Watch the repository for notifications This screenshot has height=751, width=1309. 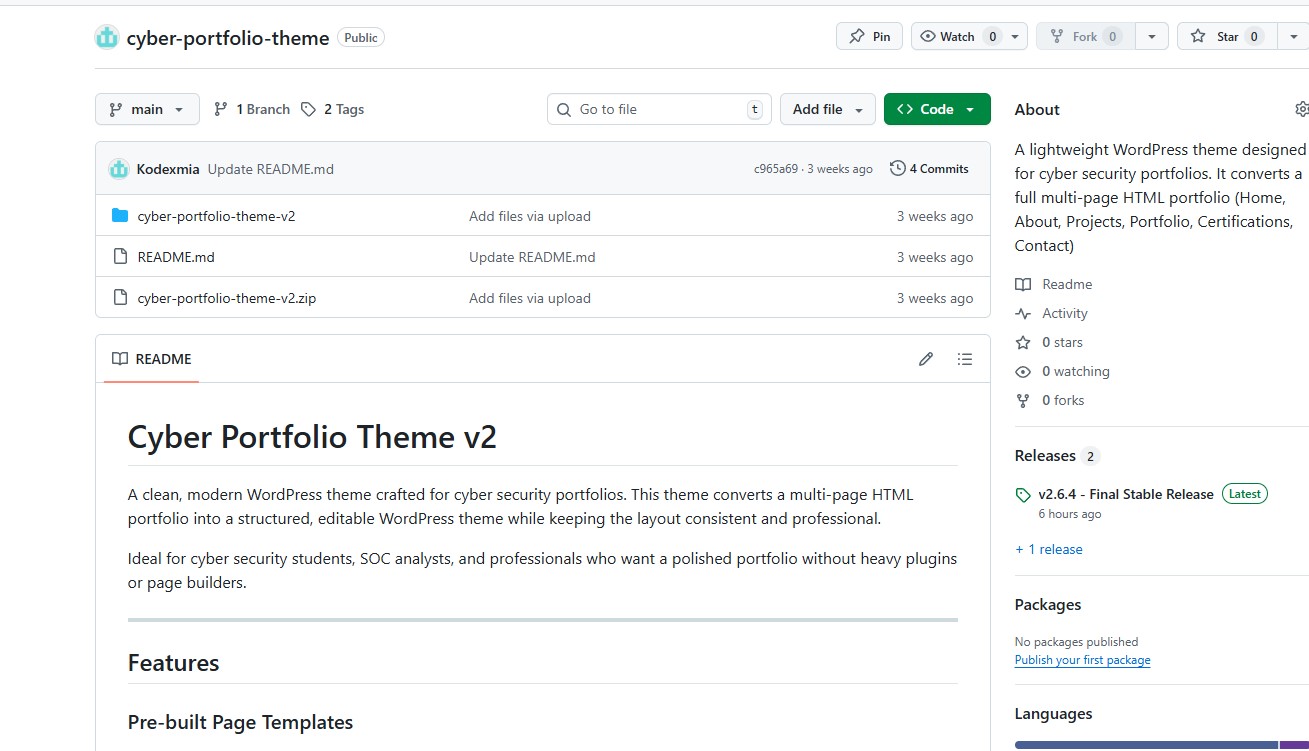coord(957,37)
